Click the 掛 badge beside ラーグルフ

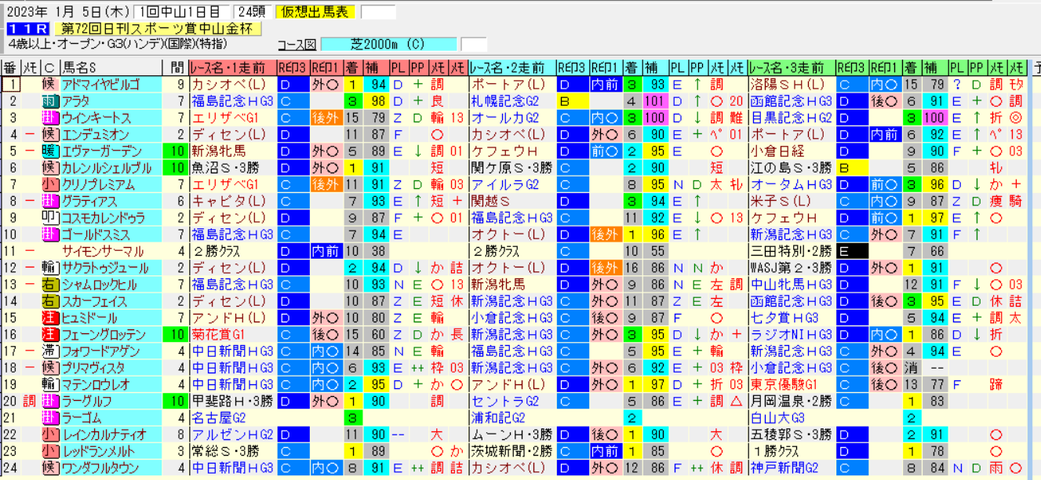pyautogui.click(x=50, y=400)
